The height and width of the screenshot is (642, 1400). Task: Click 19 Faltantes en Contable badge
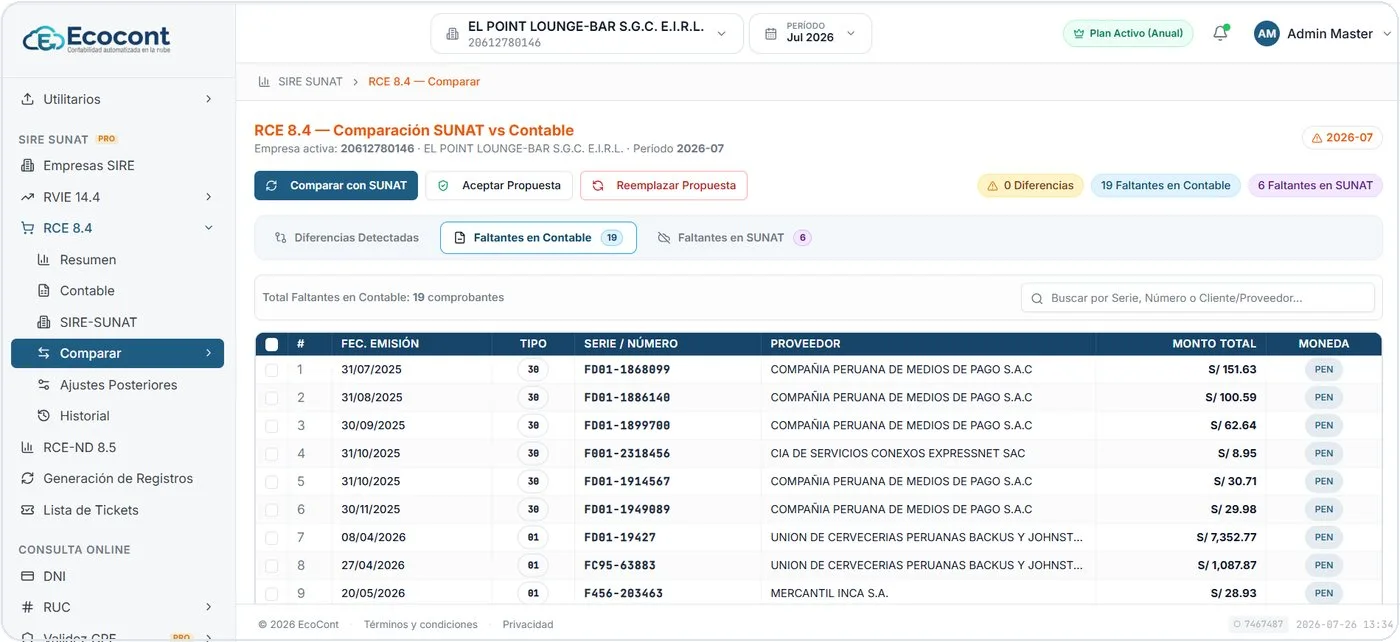tap(1165, 185)
